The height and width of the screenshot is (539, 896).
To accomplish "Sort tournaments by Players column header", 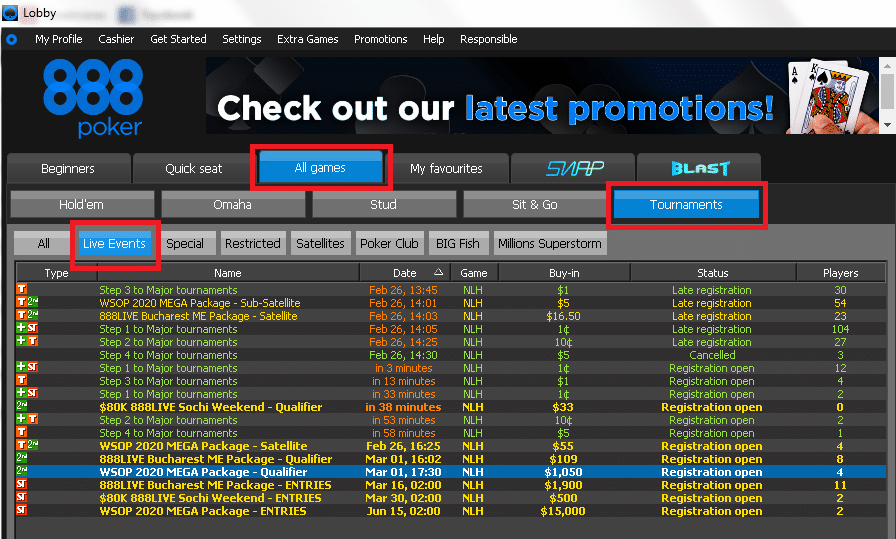I will tap(841, 273).
